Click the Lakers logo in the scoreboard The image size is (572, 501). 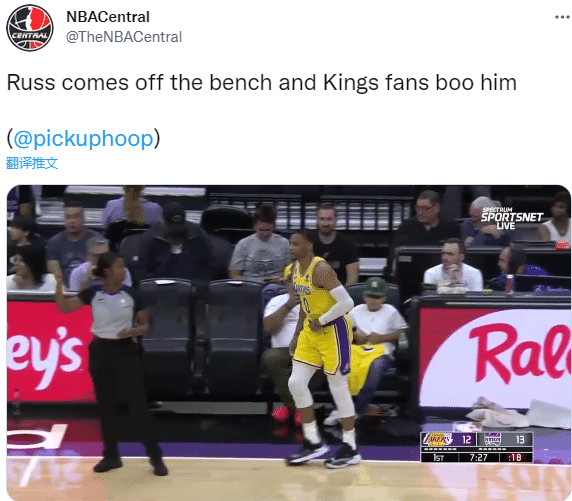(437, 439)
